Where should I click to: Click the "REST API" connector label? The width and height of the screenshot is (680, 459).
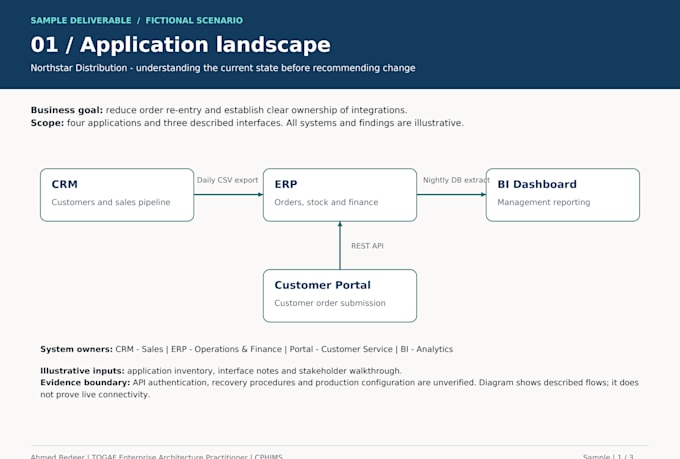pyautogui.click(x=367, y=246)
